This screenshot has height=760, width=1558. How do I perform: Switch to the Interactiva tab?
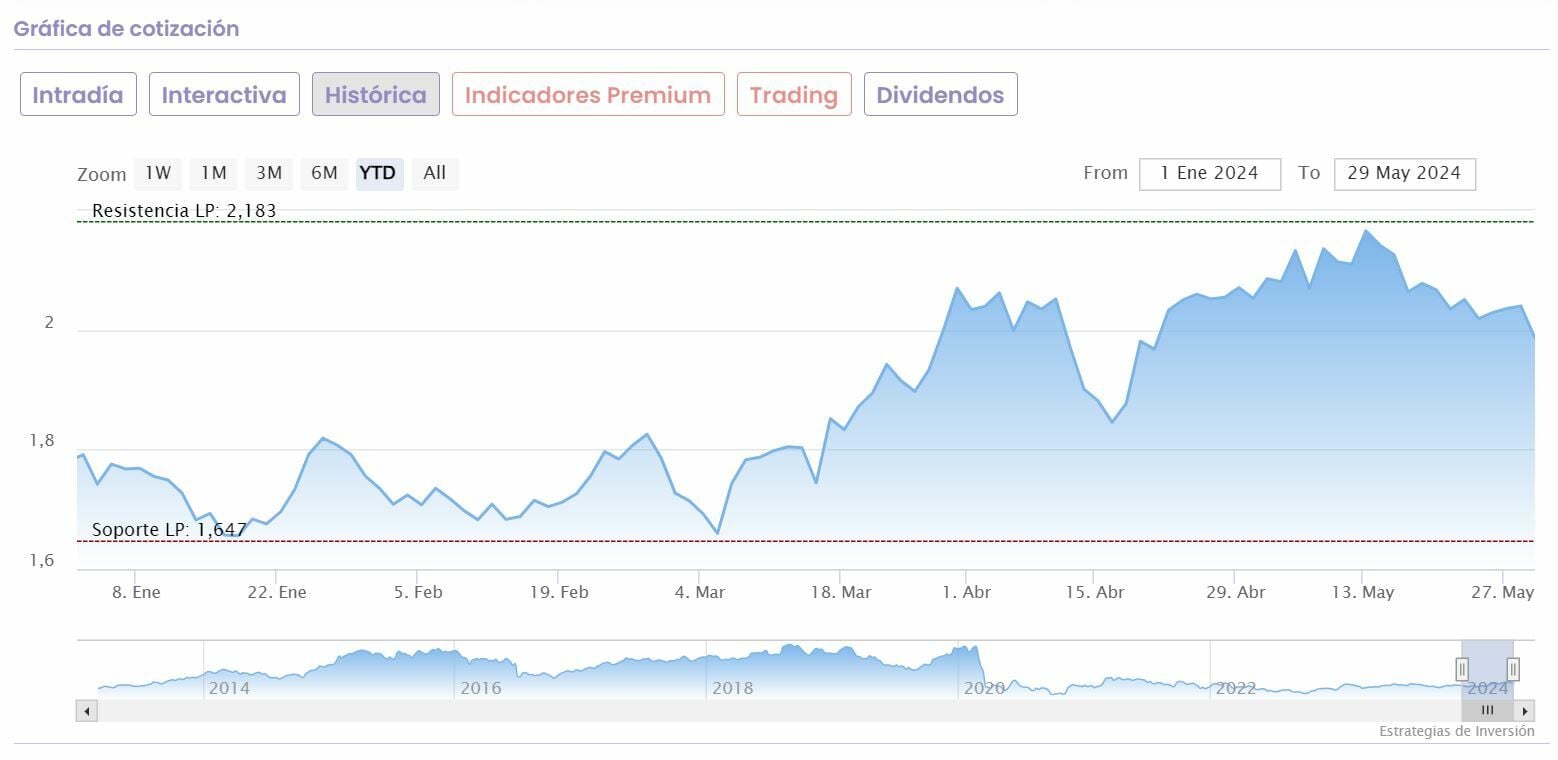pos(224,95)
